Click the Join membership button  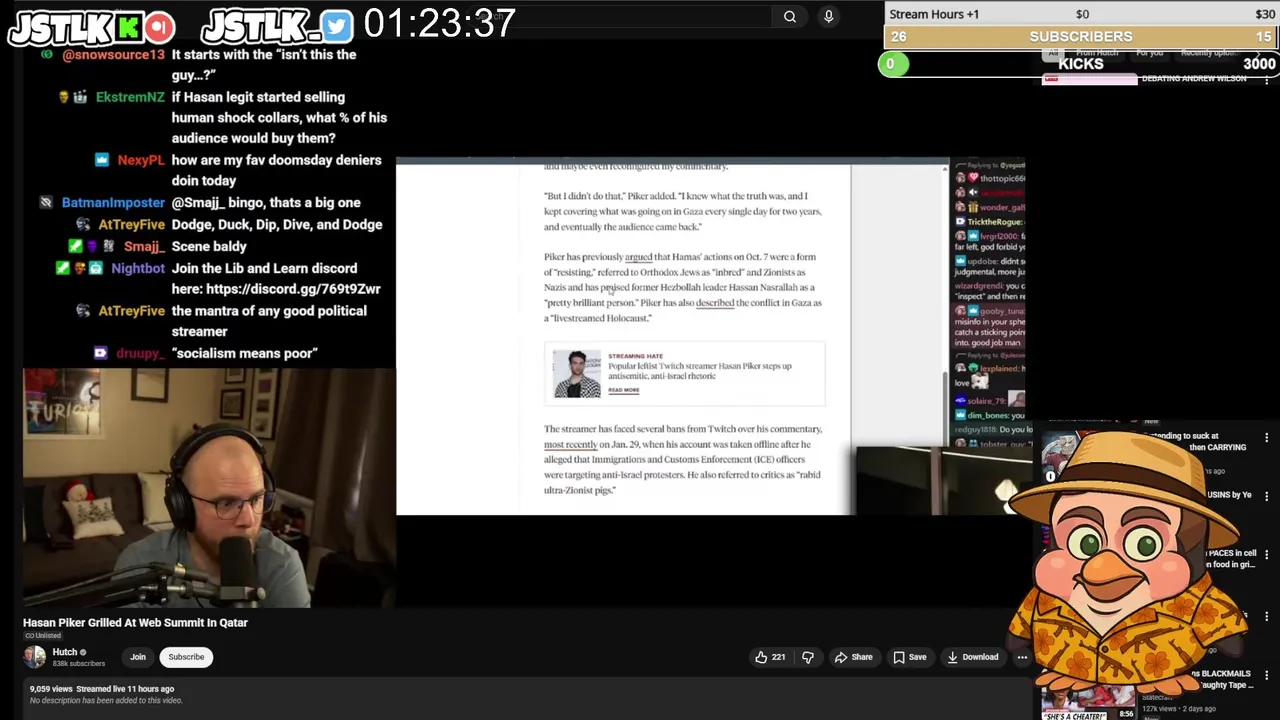(138, 657)
